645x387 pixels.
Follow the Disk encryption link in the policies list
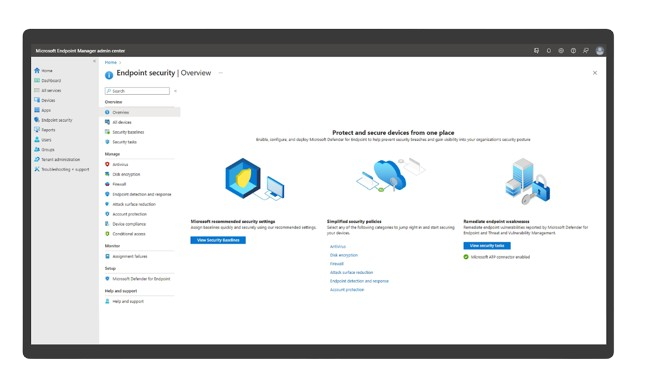click(344, 255)
